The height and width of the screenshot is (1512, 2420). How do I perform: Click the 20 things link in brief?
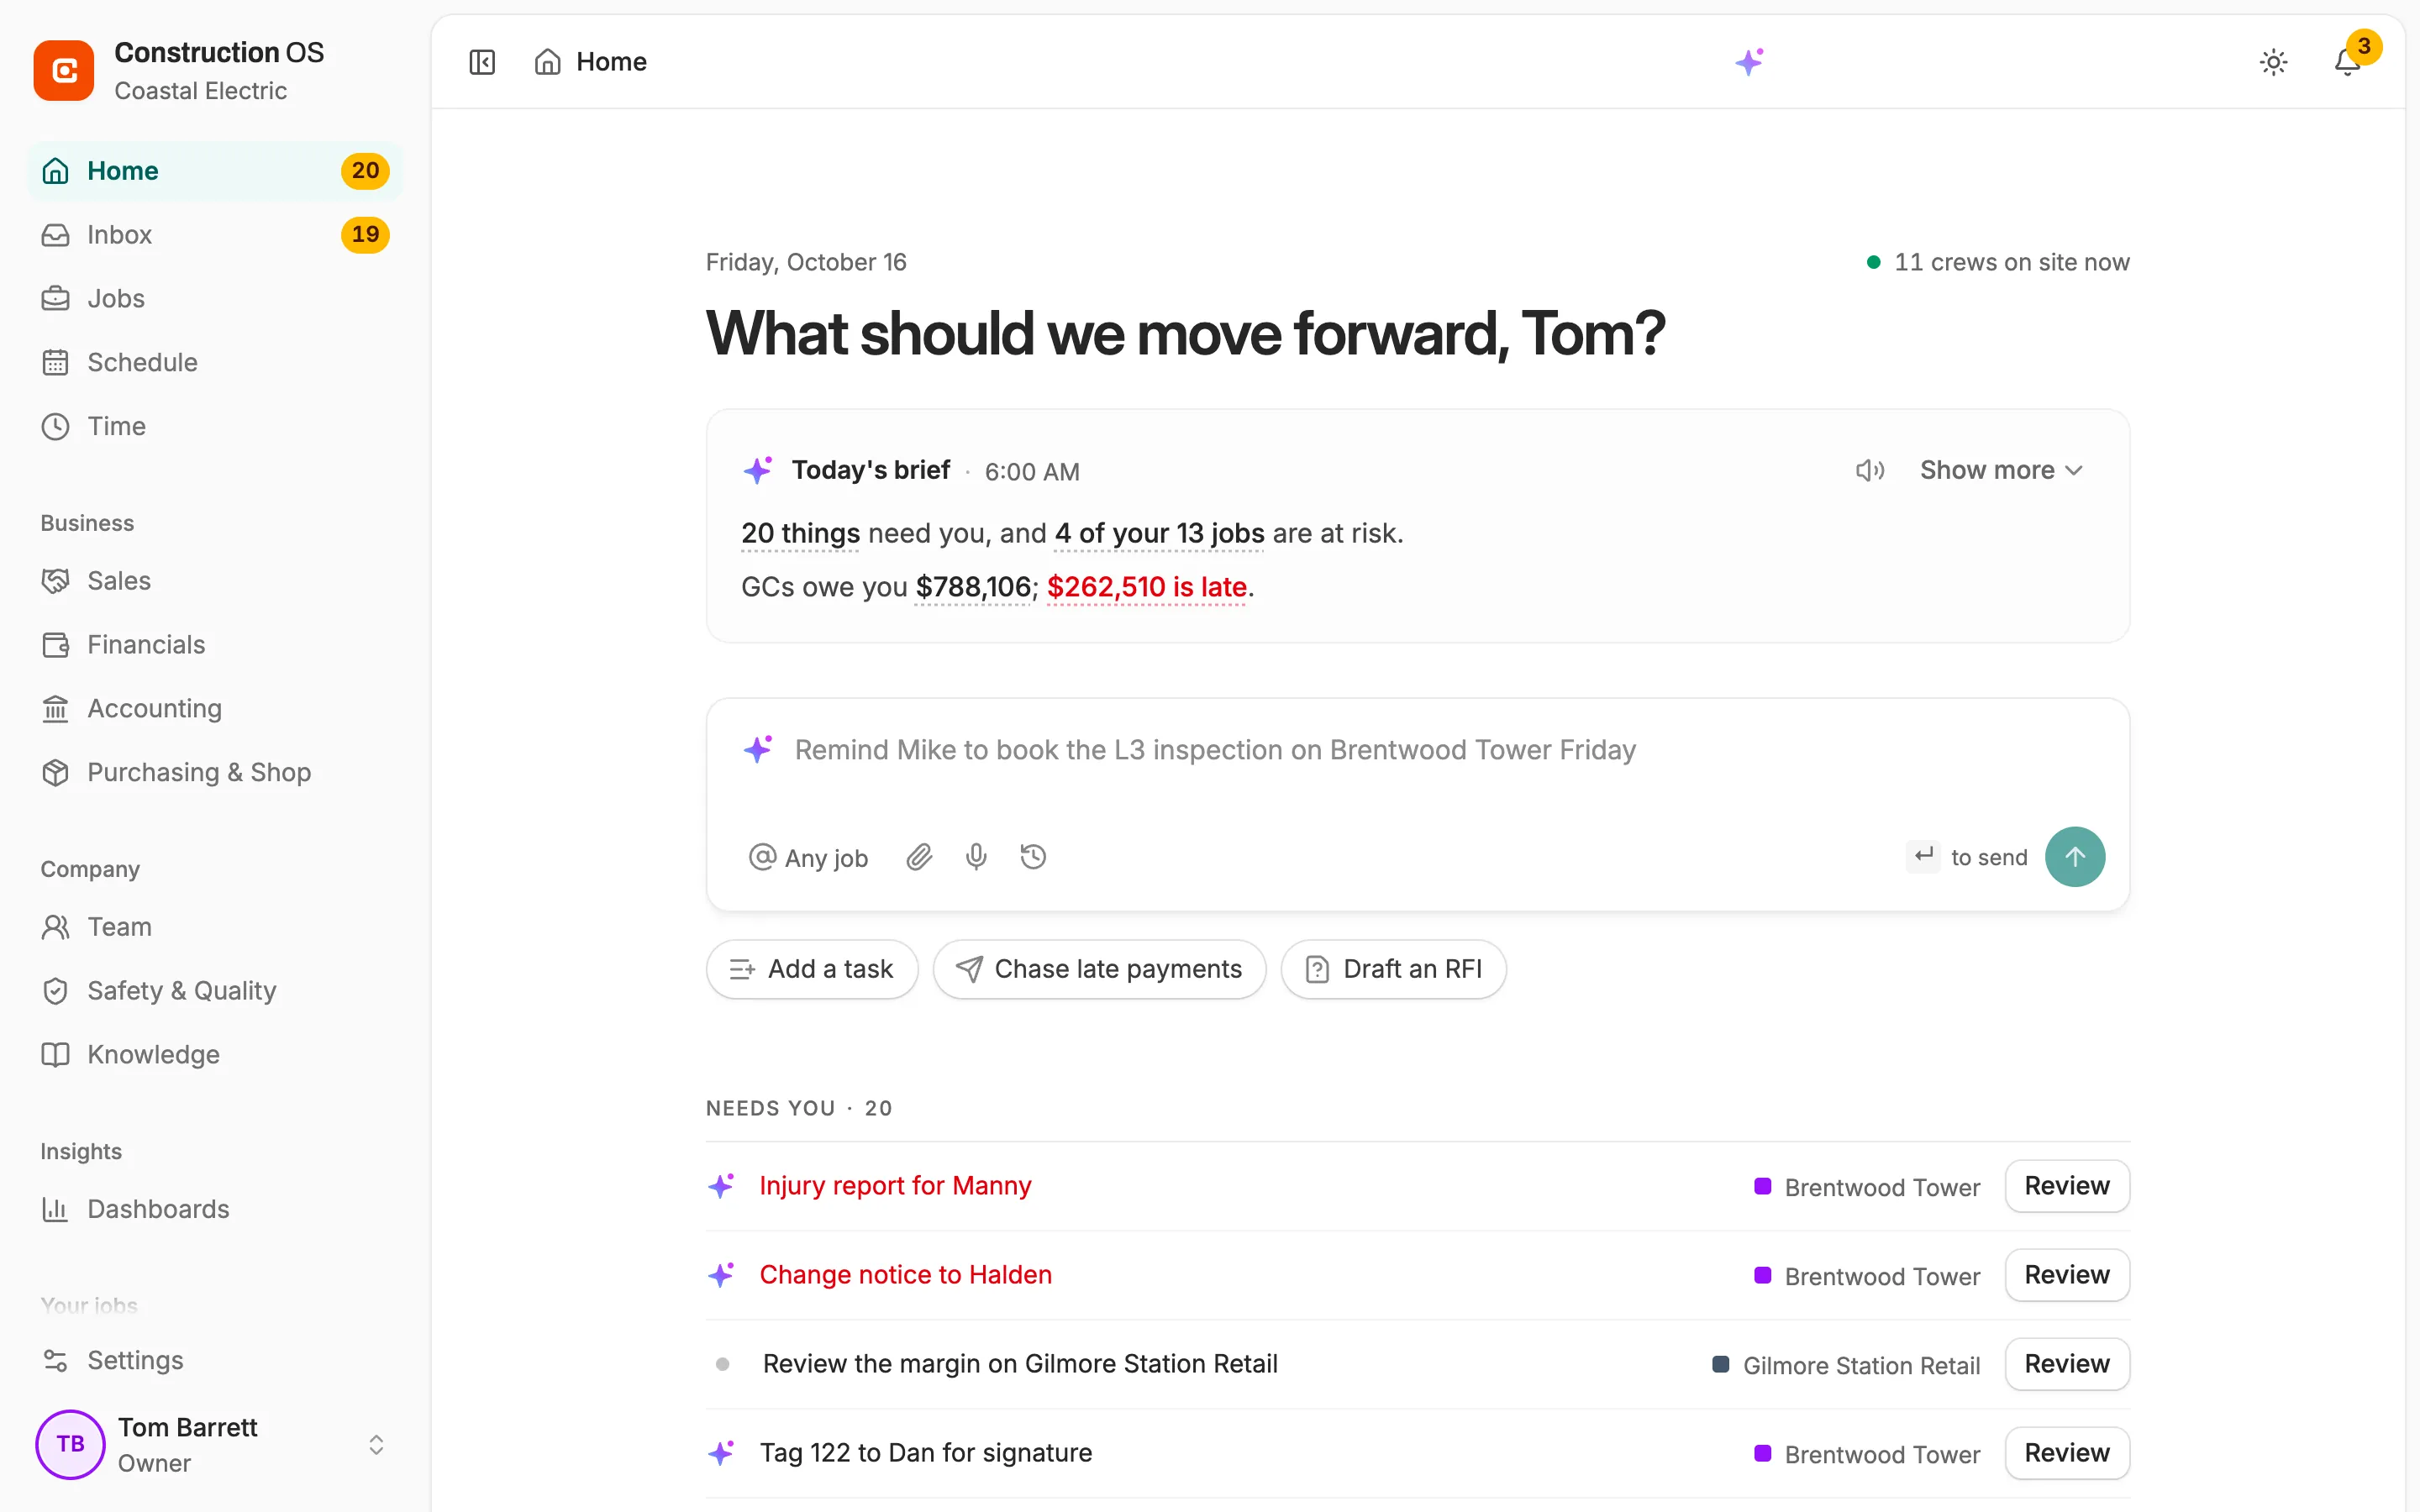click(800, 533)
